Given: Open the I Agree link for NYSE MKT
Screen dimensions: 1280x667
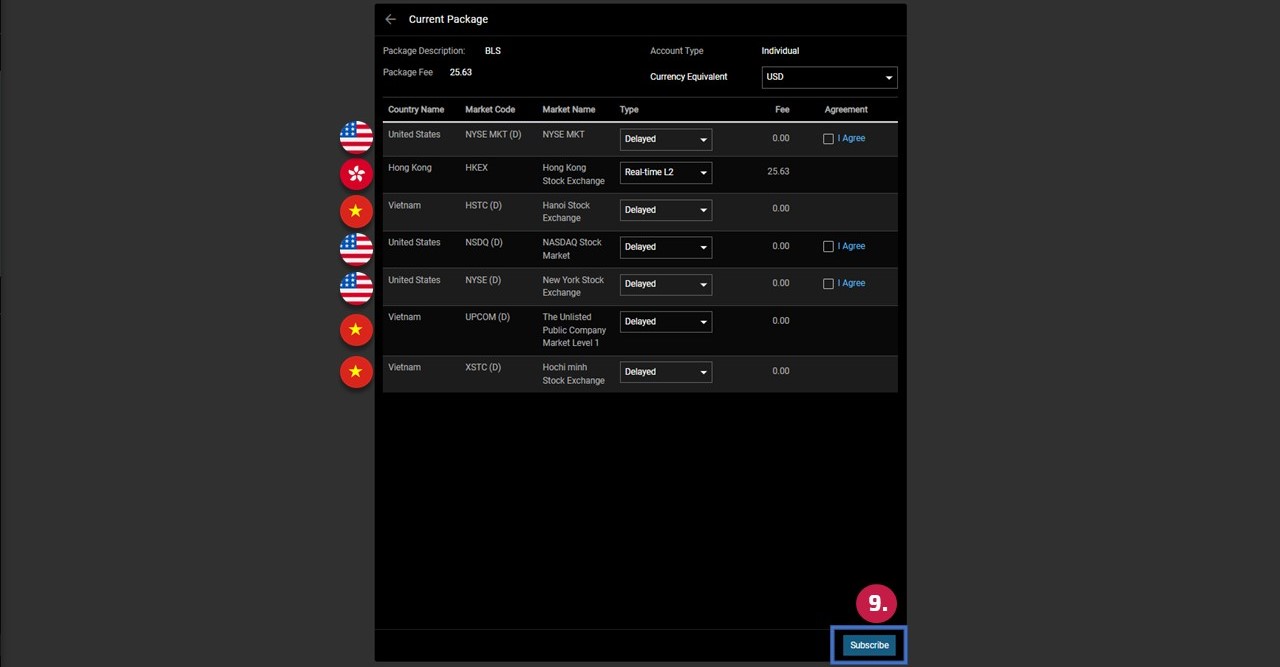Looking at the screenshot, I should [x=851, y=139].
